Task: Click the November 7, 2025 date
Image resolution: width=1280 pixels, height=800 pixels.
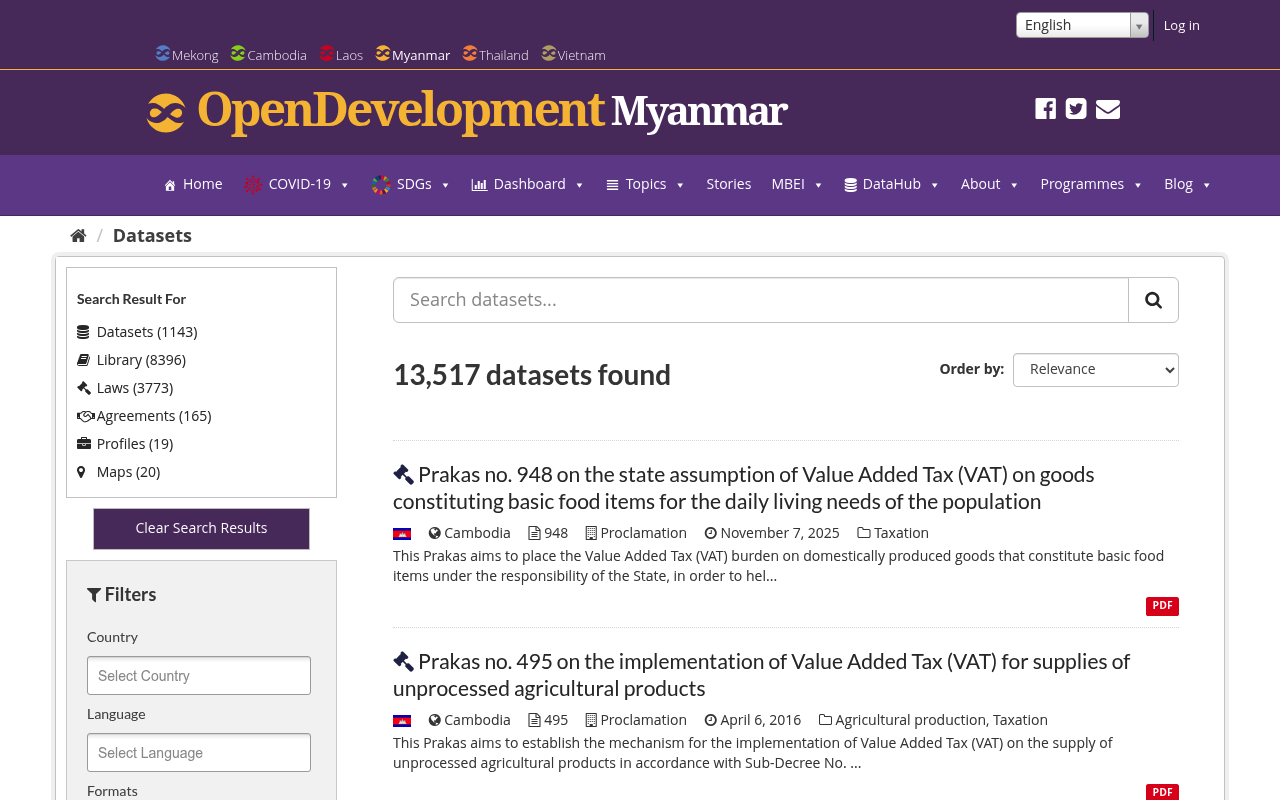Action: click(x=780, y=533)
